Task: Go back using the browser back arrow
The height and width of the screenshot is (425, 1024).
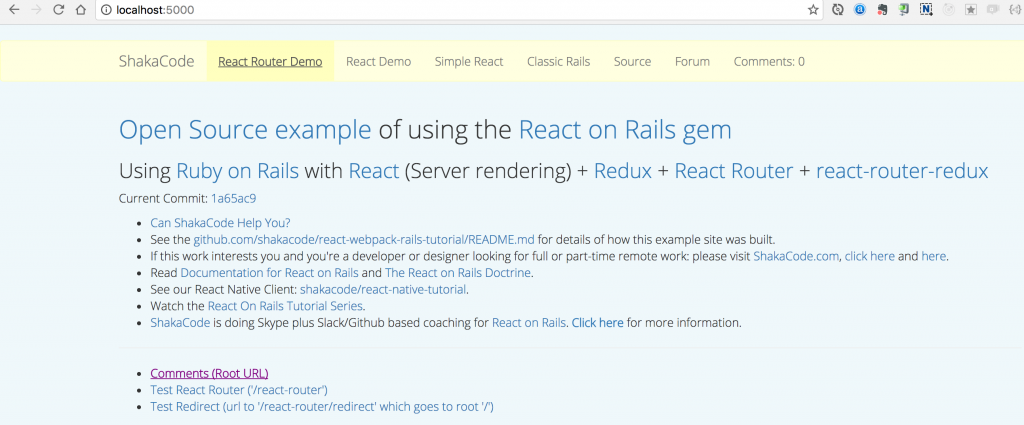Action: [14, 10]
